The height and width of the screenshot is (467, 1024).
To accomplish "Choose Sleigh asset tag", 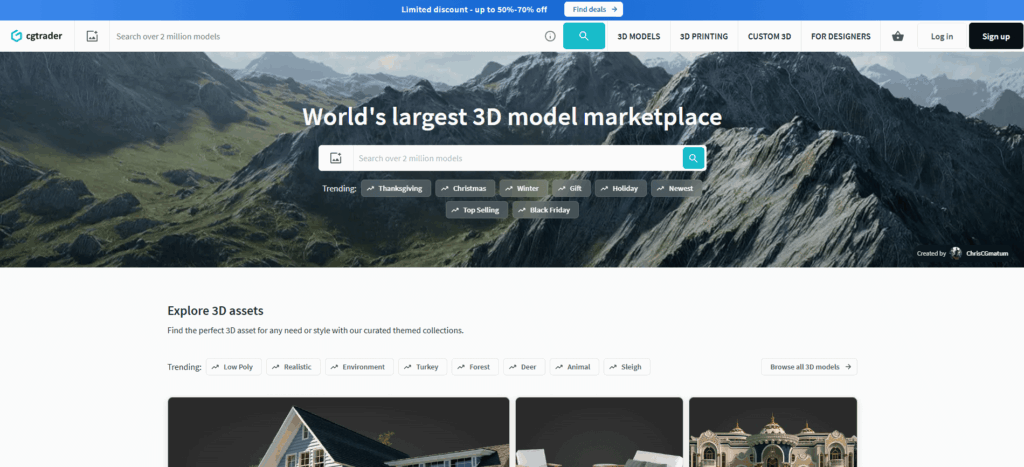I will pyautogui.click(x=627, y=367).
